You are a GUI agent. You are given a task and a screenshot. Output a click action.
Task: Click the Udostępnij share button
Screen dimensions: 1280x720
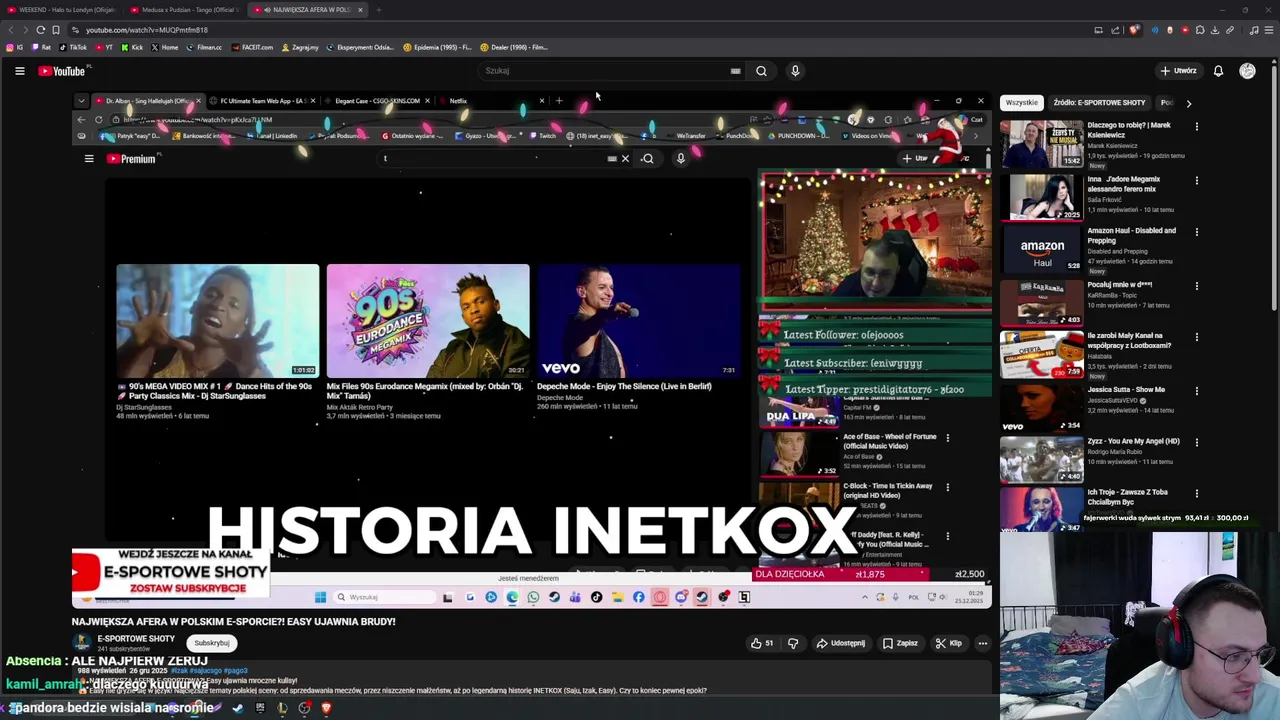click(x=842, y=643)
